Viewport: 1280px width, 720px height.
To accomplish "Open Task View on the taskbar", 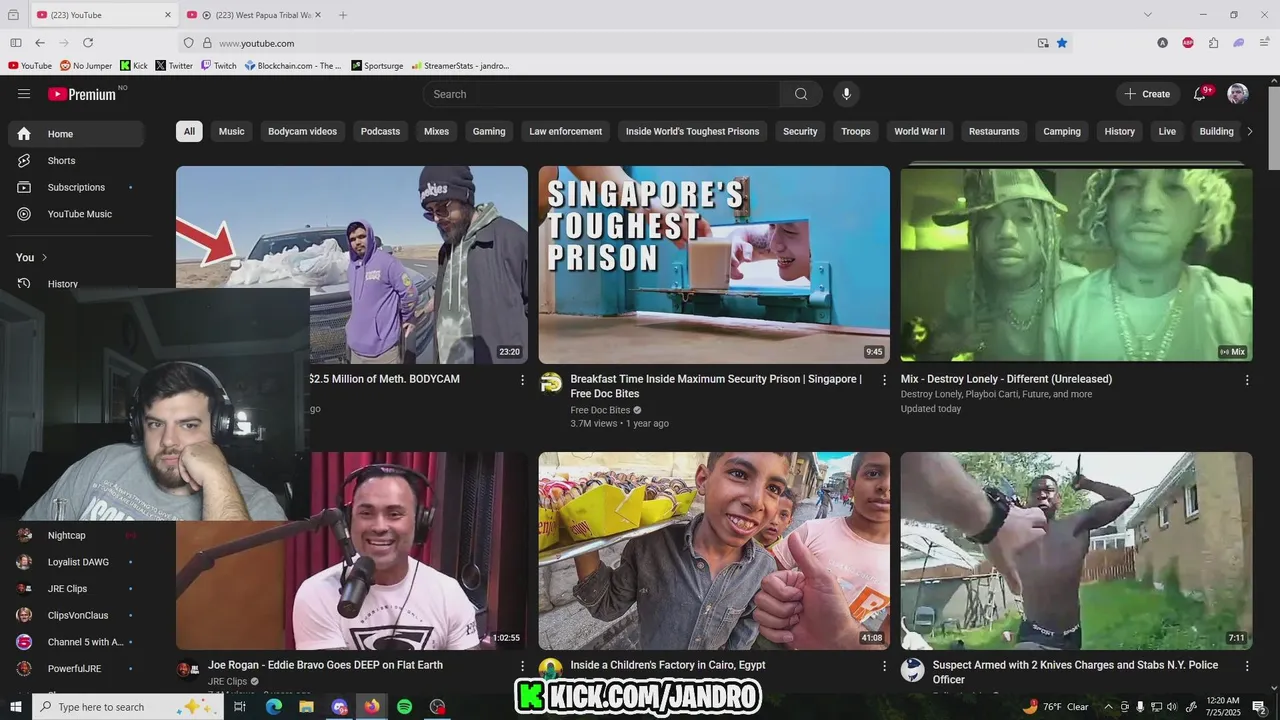I will (240, 707).
